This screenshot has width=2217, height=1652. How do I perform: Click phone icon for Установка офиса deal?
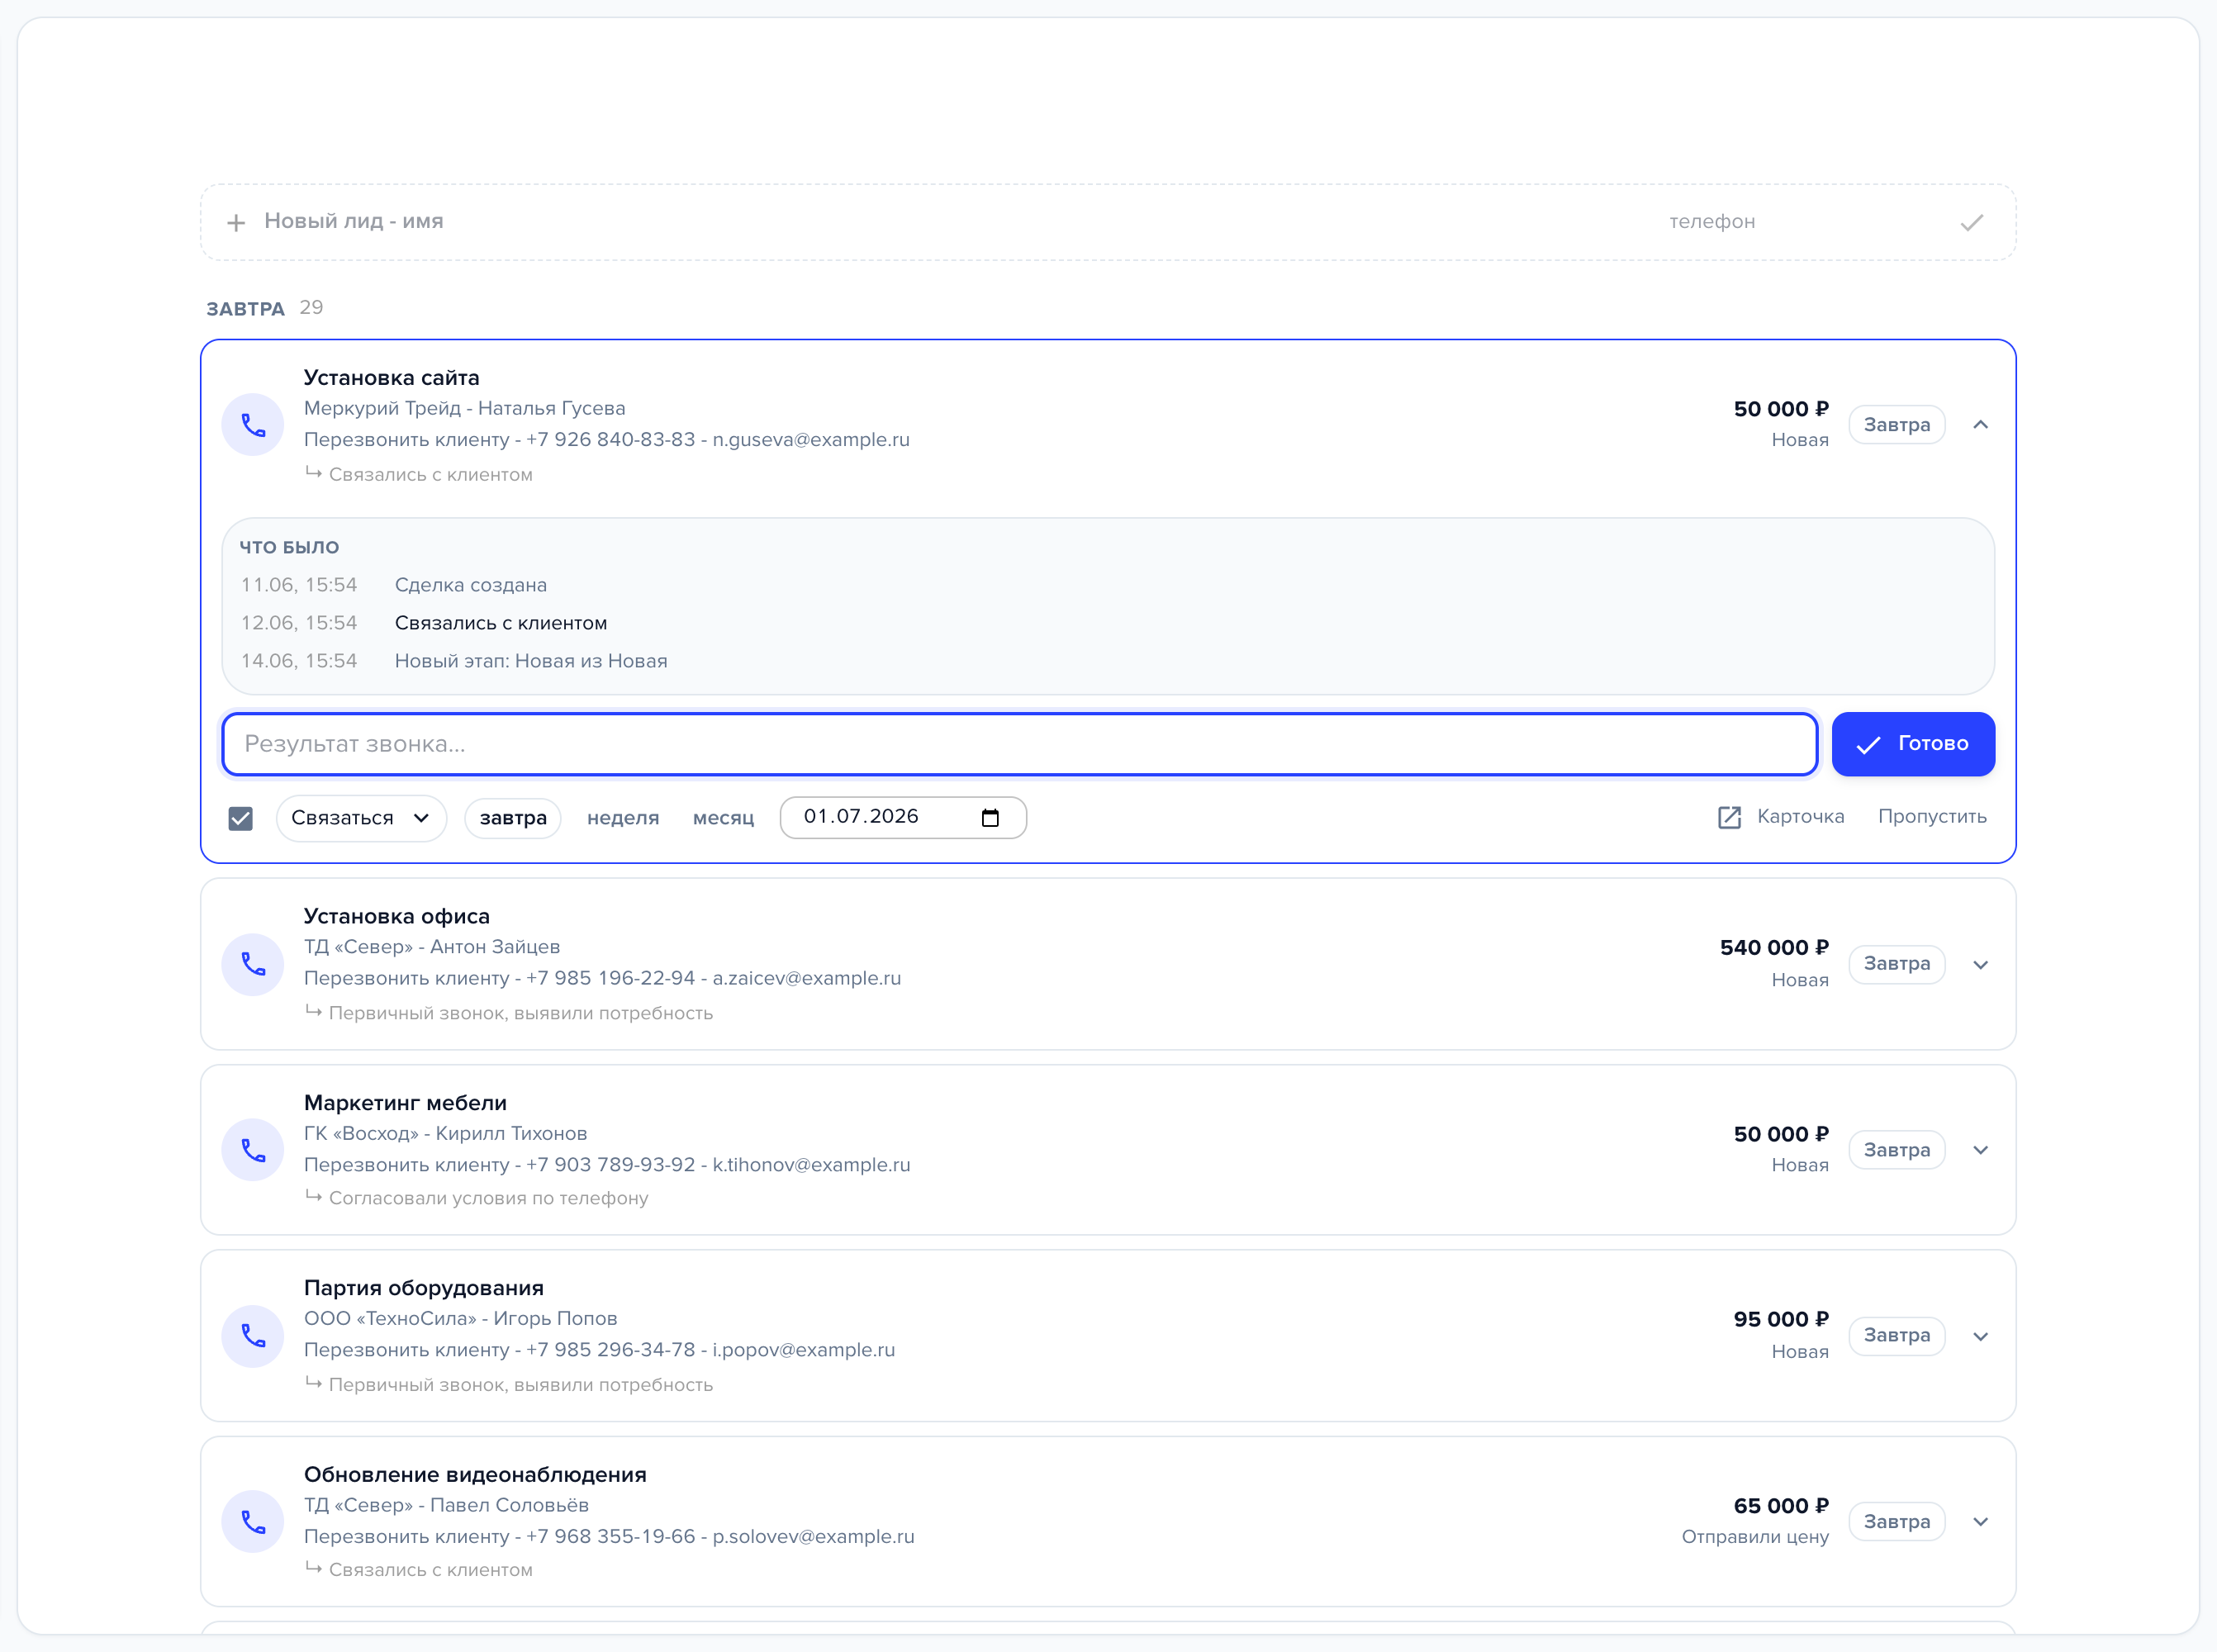pyautogui.click(x=253, y=964)
